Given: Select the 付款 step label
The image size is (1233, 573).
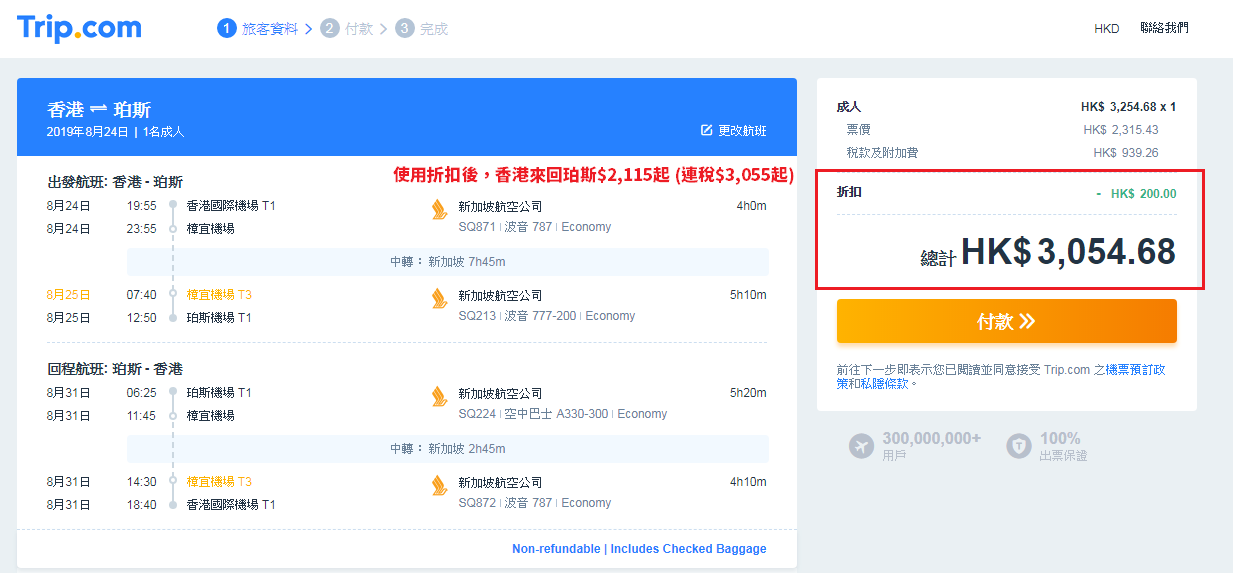Looking at the screenshot, I should 359,29.
